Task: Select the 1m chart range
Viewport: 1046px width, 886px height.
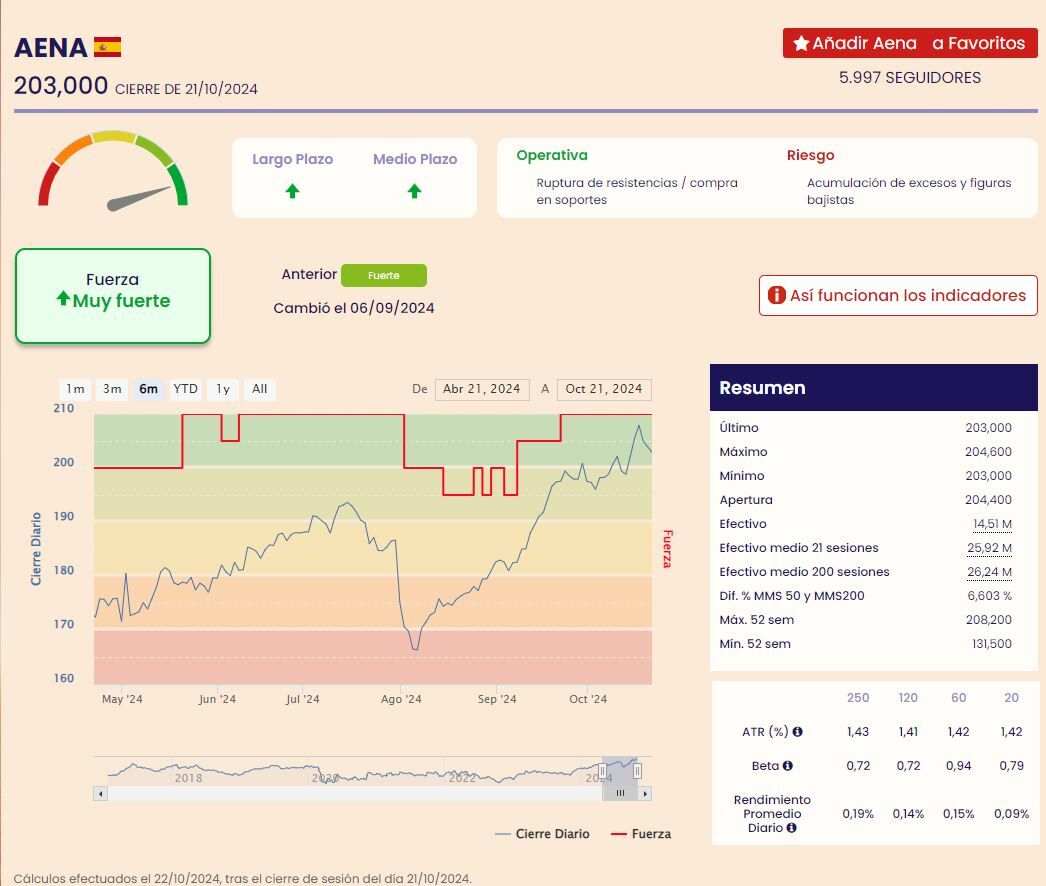Action: (x=75, y=389)
